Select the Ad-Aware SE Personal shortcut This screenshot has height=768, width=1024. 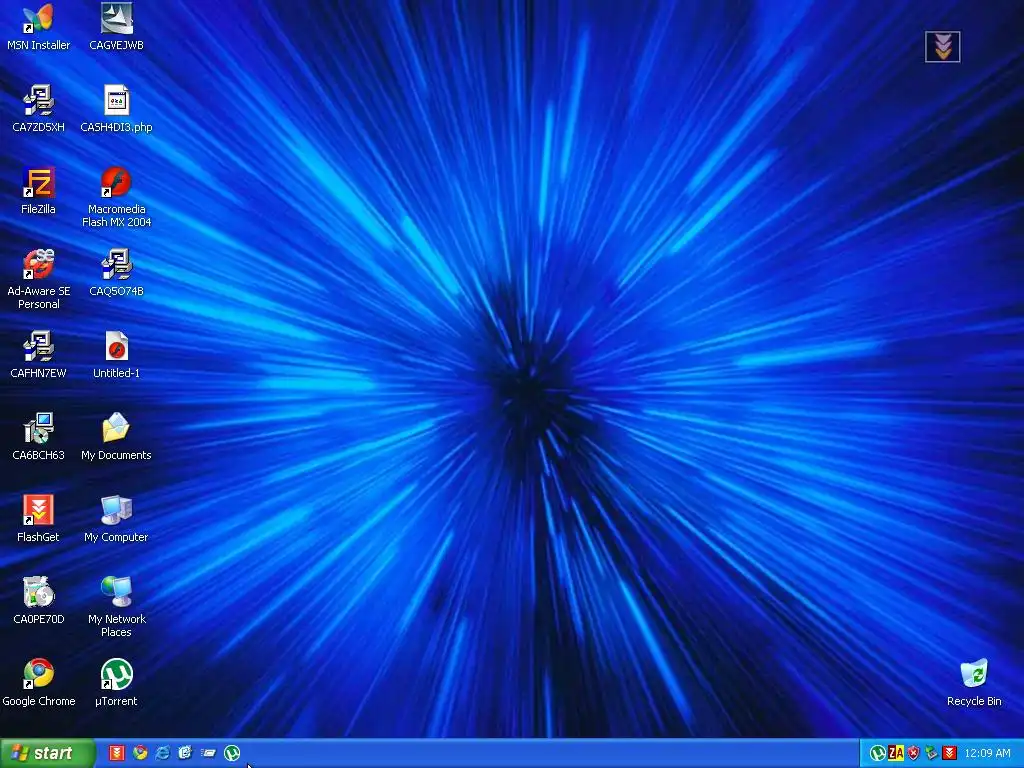click(39, 279)
